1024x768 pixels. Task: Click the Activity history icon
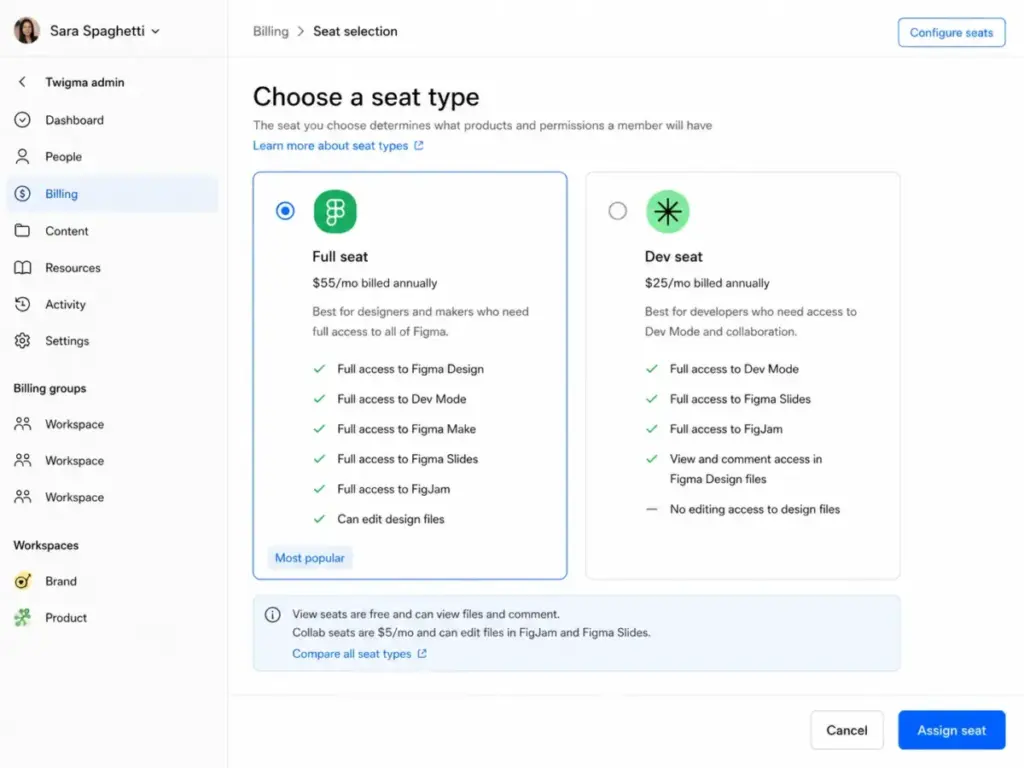pyautogui.click(x=22, y=304)
